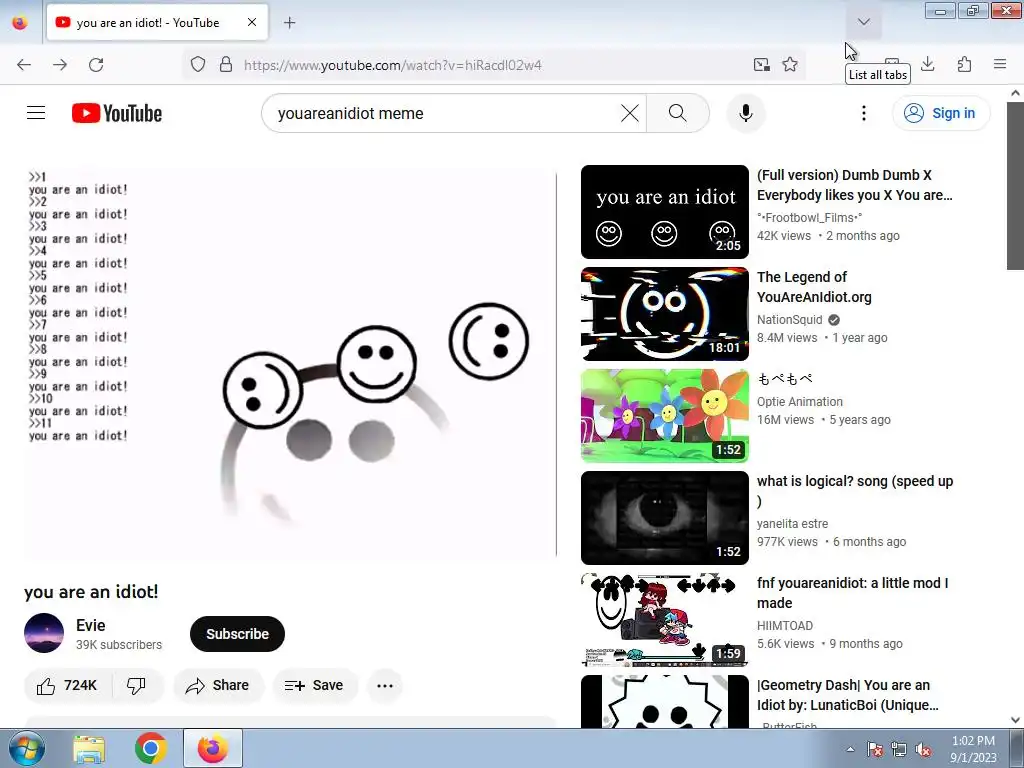Subscribe to Evie channel
The width and height of the screenshot is (1024, 768).
click(x=237, y=634)
